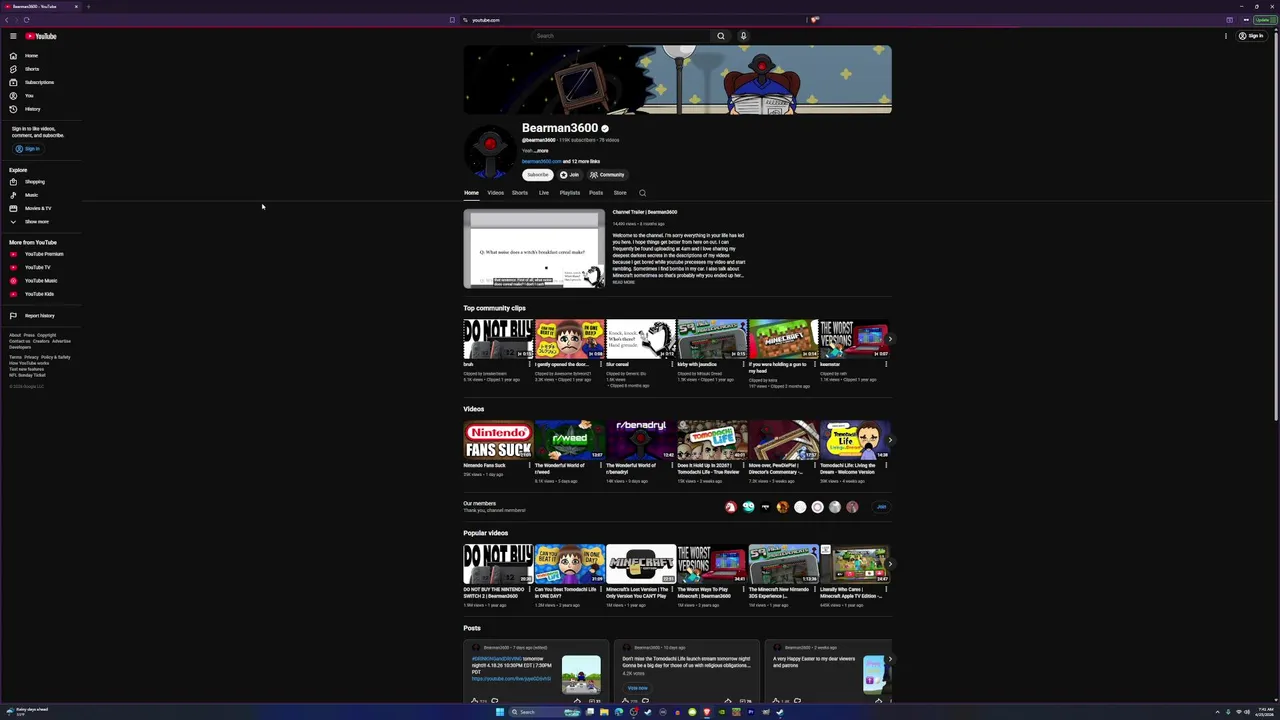This screenshot has height=720, width=1280.
Task: Advance the Posts carousel
Action: [x=890, y=660]
